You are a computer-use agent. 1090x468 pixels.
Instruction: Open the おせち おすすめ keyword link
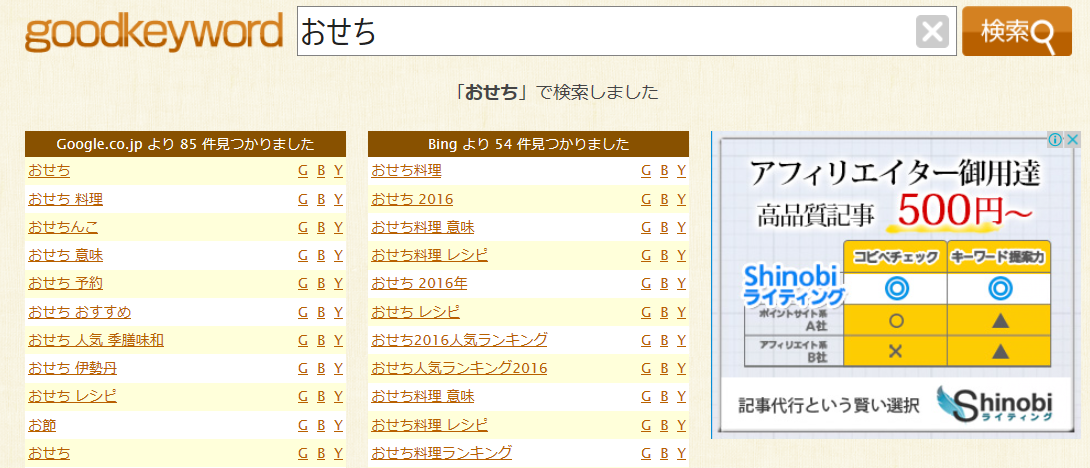79,311
